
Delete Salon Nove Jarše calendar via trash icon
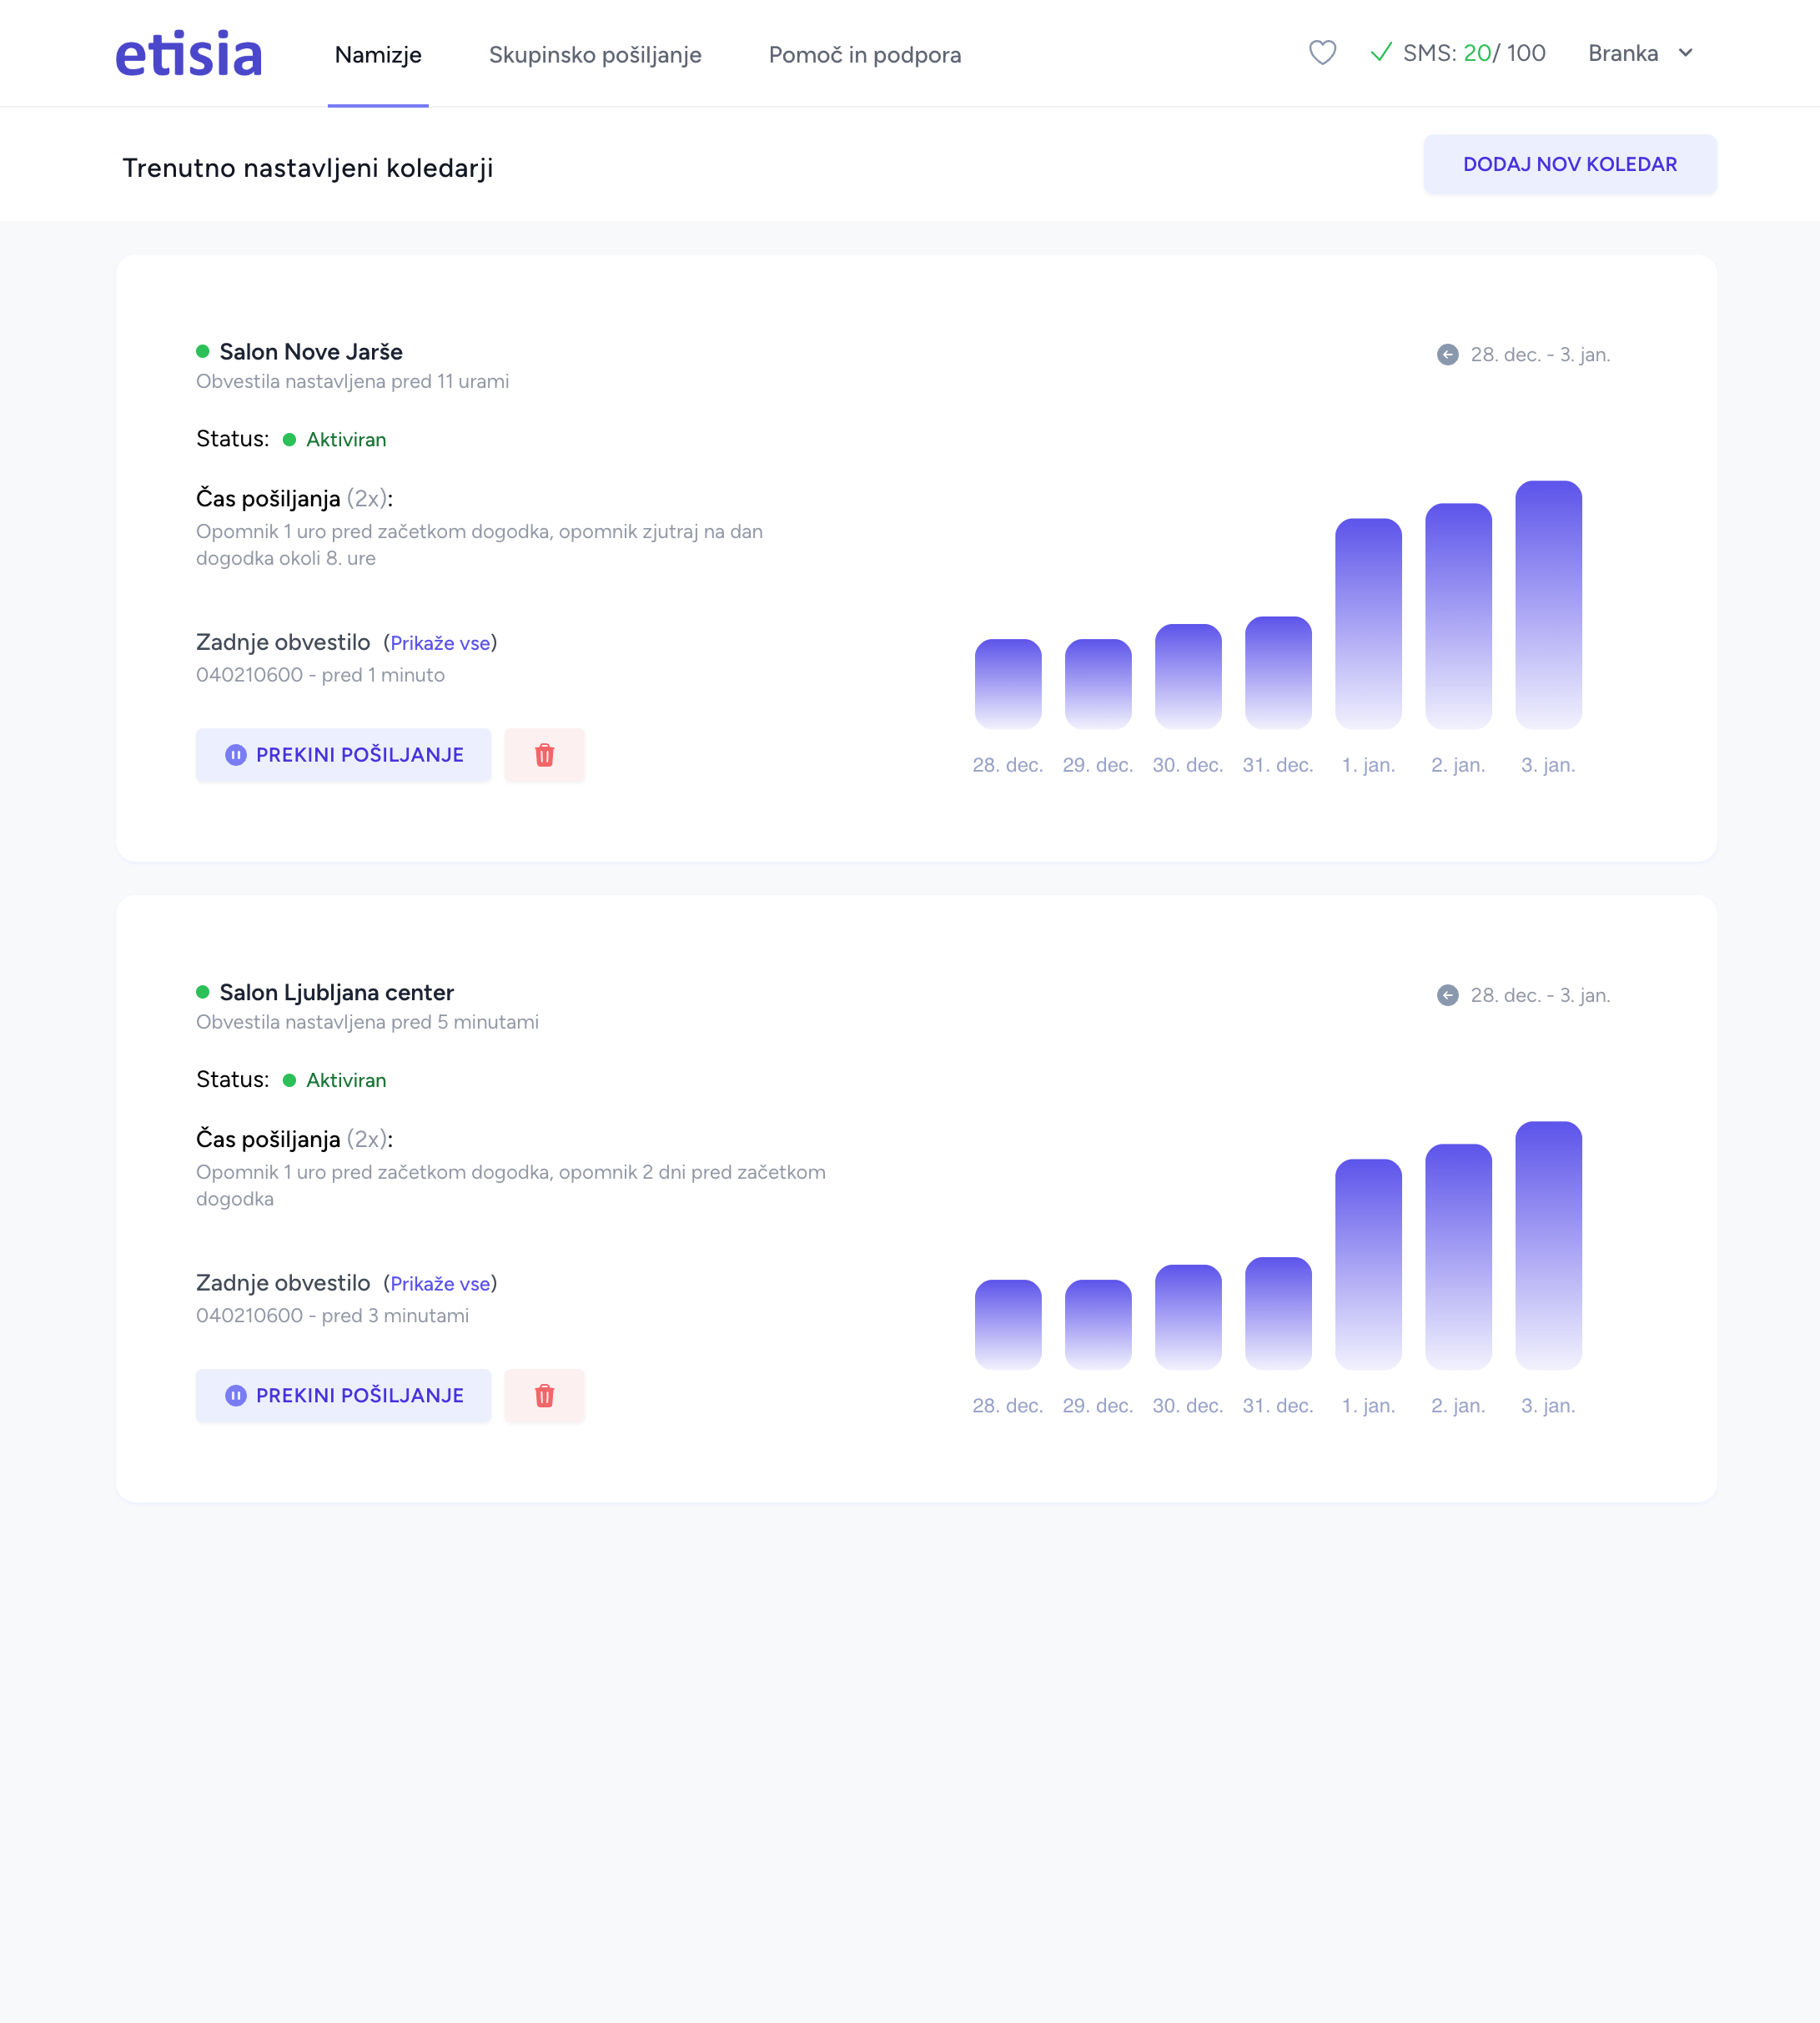coord(544,755)
